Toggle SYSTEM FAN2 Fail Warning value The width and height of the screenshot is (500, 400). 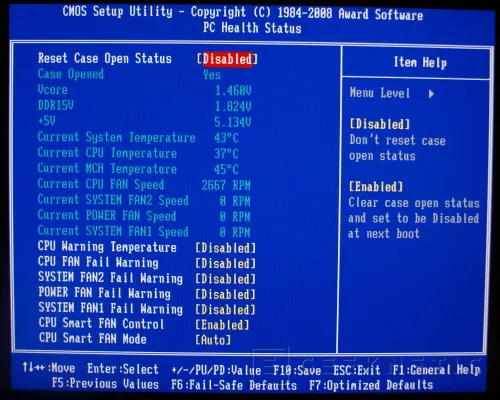click(225, 279)
